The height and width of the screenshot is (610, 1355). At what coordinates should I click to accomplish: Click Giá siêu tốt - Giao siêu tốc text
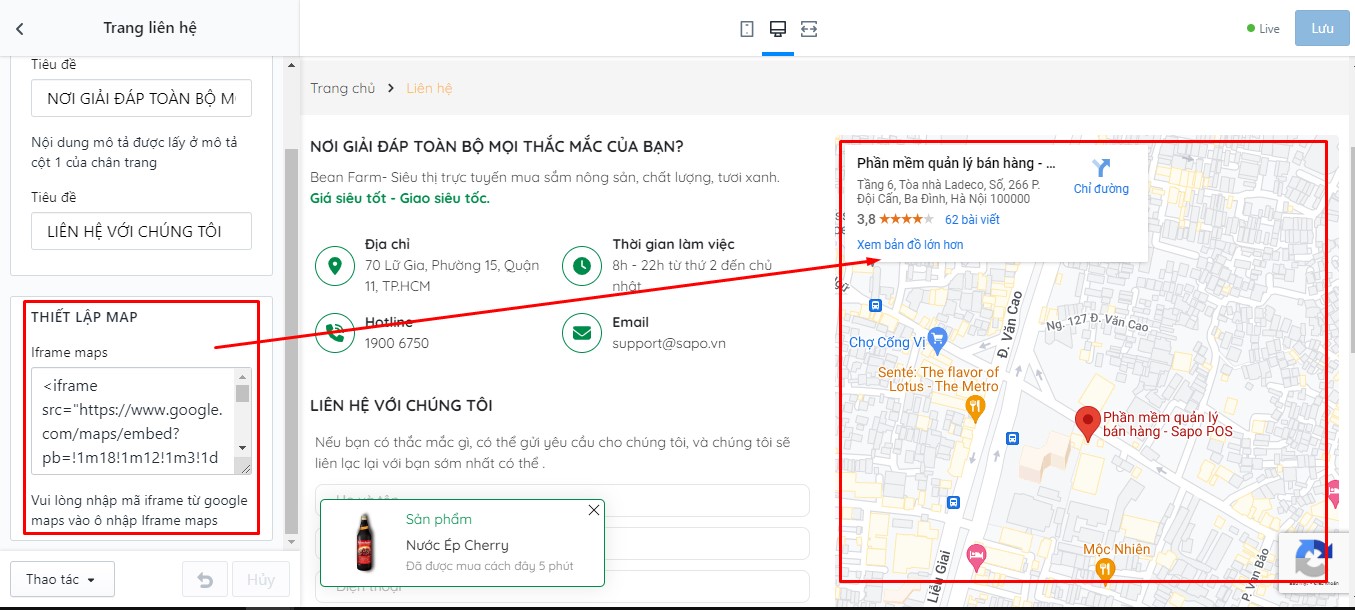(x=400, y=198)
